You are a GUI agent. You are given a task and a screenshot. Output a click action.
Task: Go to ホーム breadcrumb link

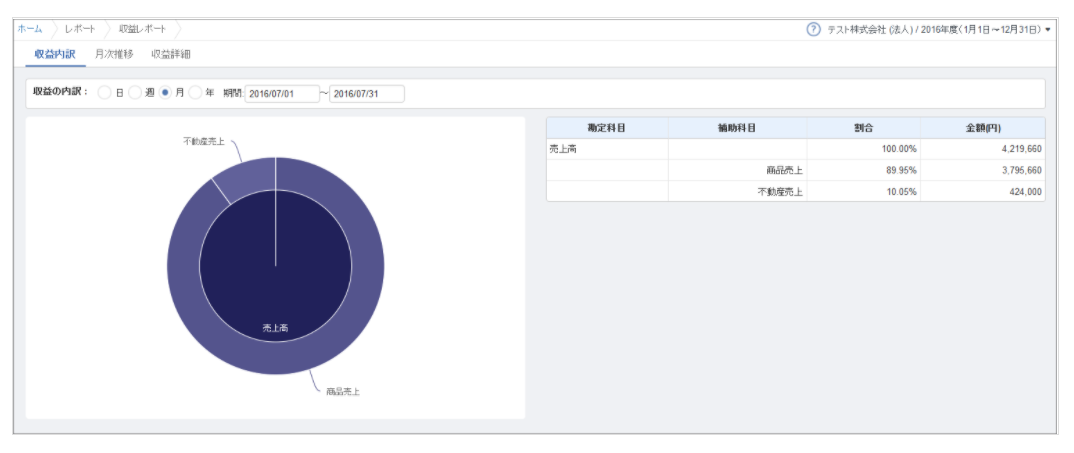point(30,29)
